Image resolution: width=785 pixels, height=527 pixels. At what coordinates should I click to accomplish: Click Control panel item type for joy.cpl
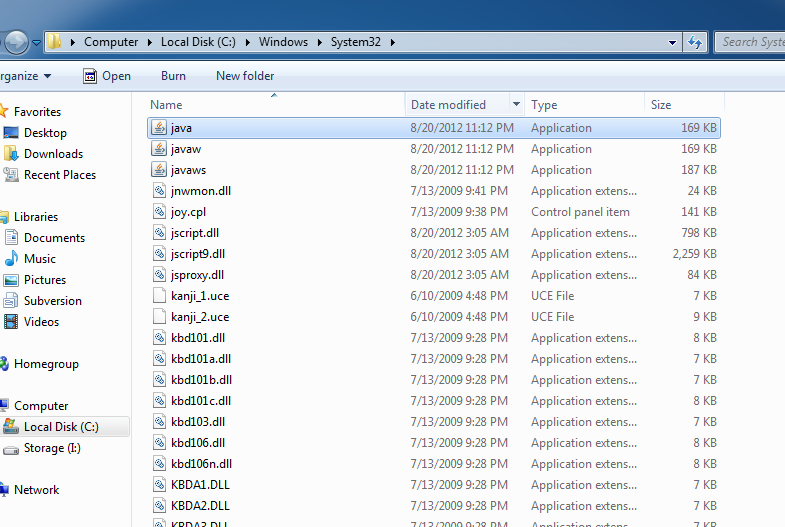pyautogui.click(x=580, y=212)
